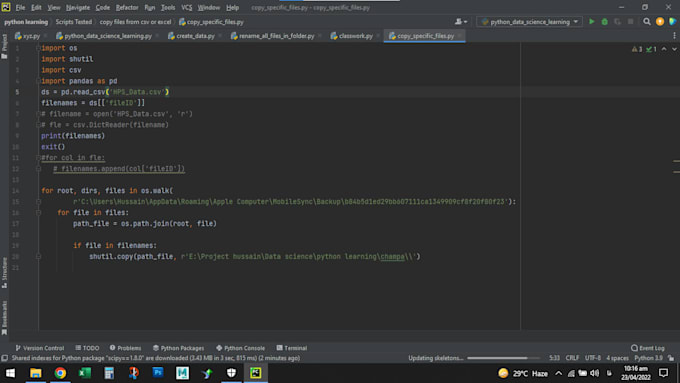Open Version Control tool window
This screenshot has height=383, width=680.
[39, 348]
